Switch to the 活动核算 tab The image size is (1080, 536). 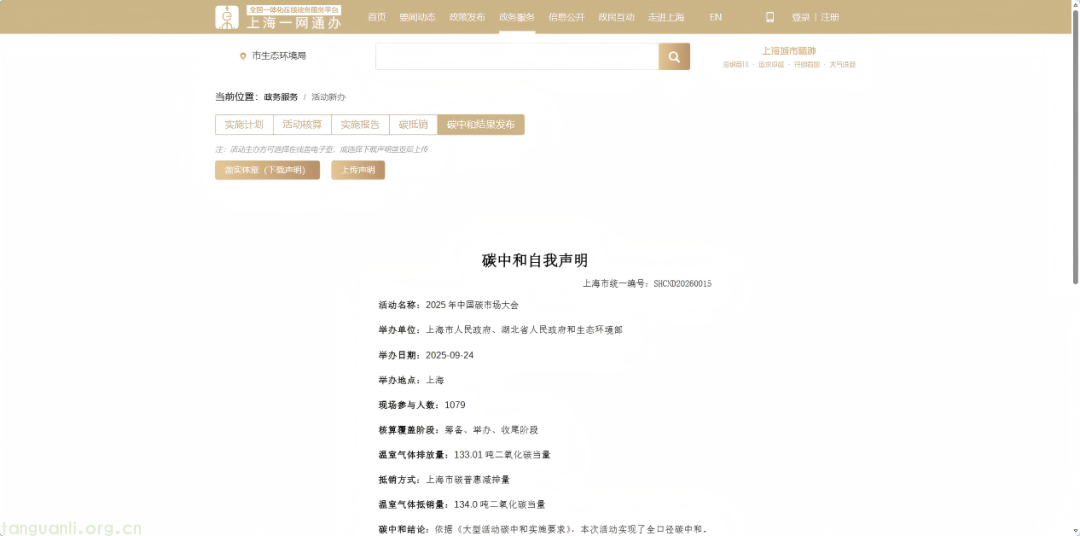[x=302, y=125]
